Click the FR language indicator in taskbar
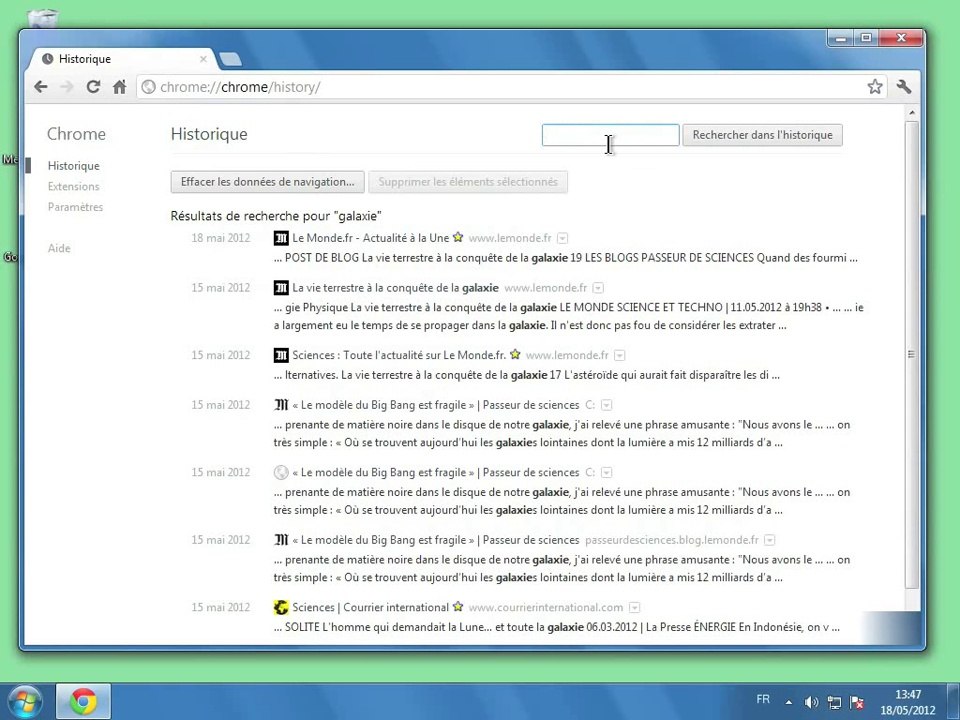 click(763, 699)
